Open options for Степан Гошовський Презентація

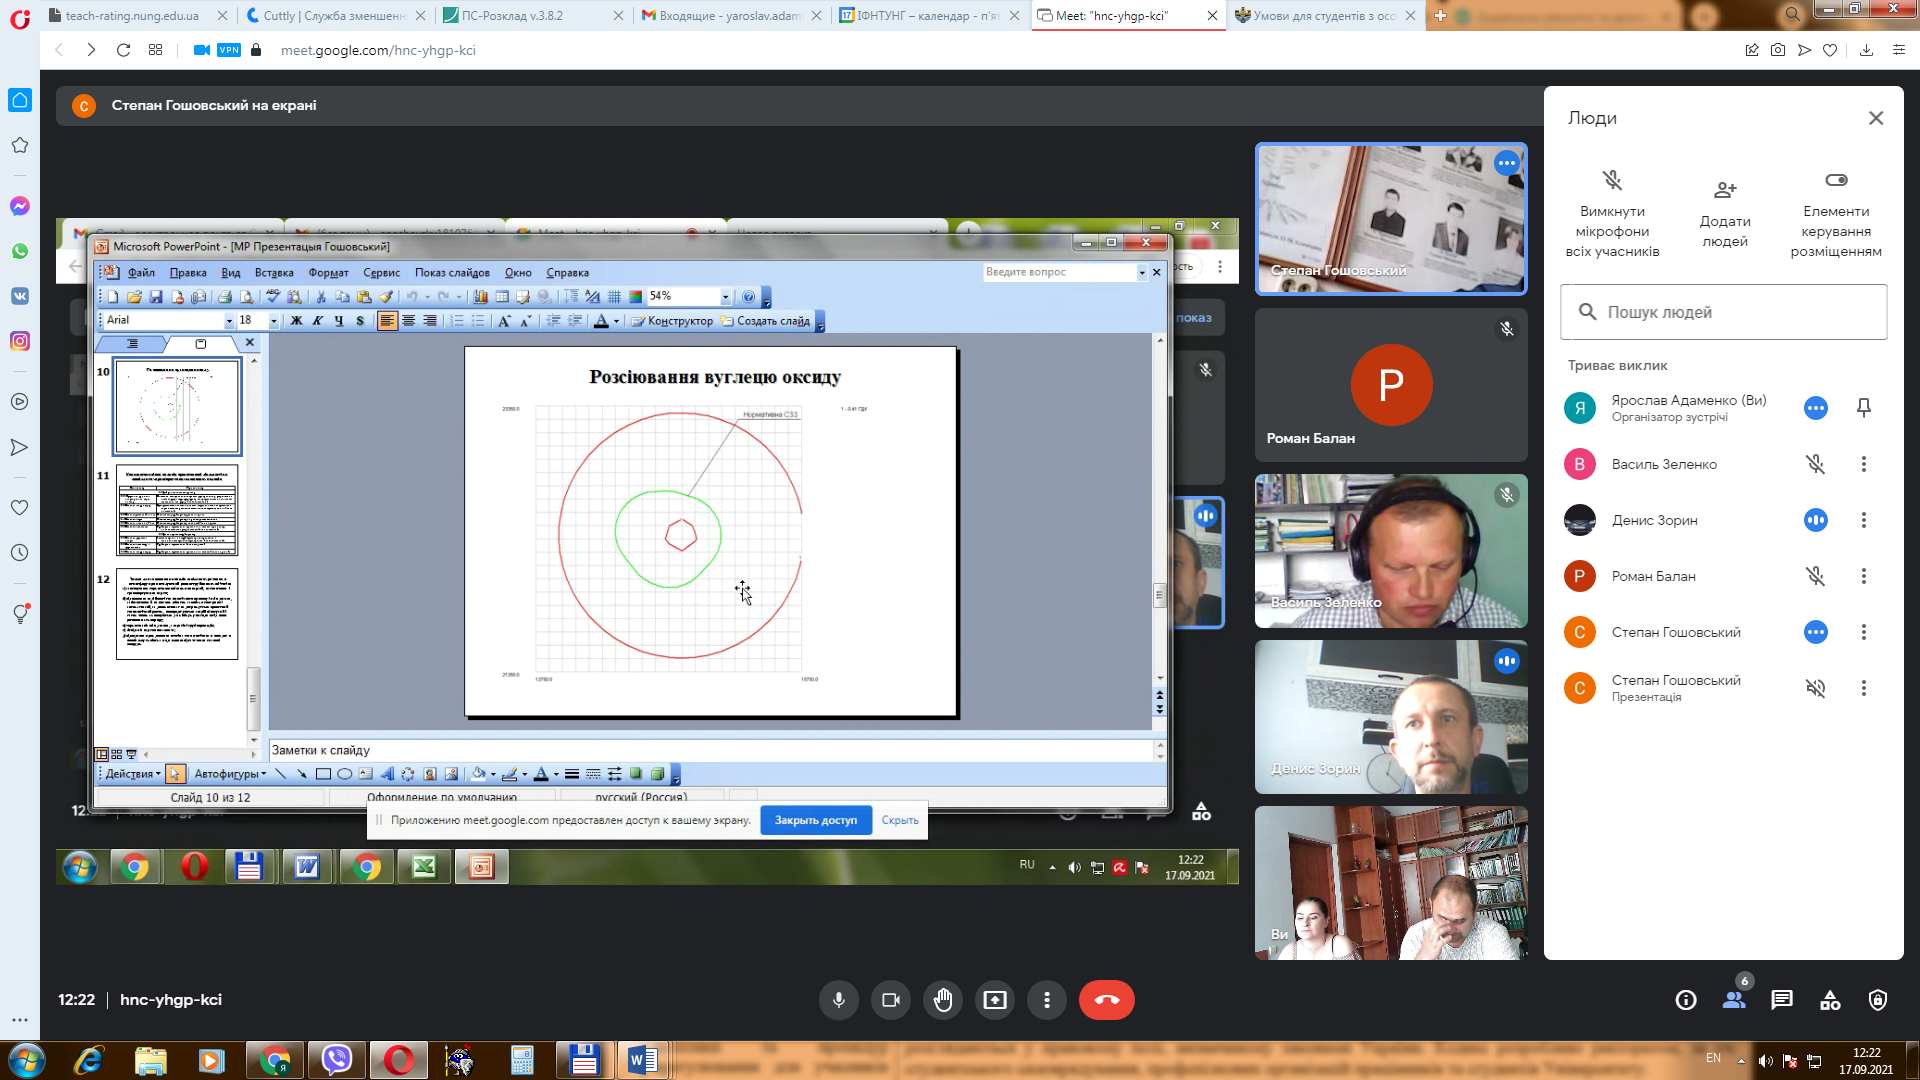tap(1864, 688)
